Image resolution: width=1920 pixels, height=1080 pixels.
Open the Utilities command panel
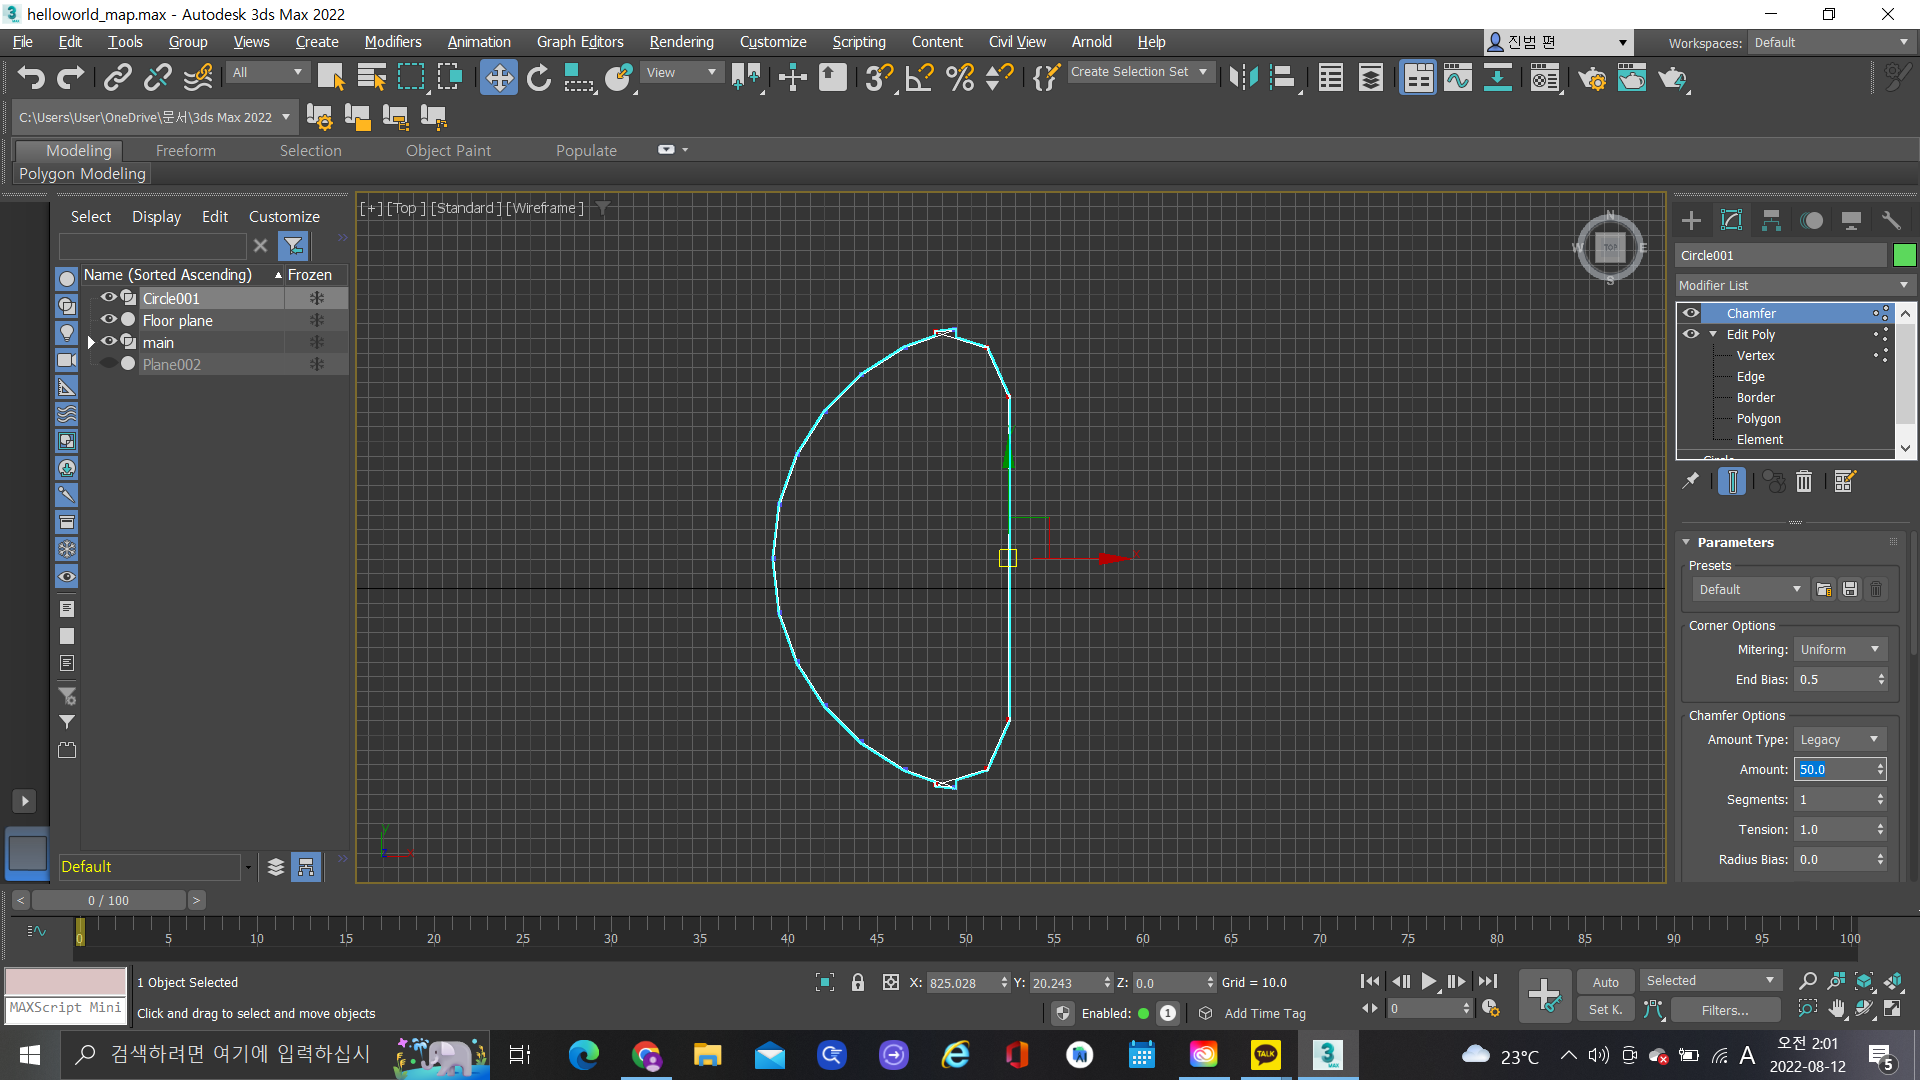point(1890,220)
